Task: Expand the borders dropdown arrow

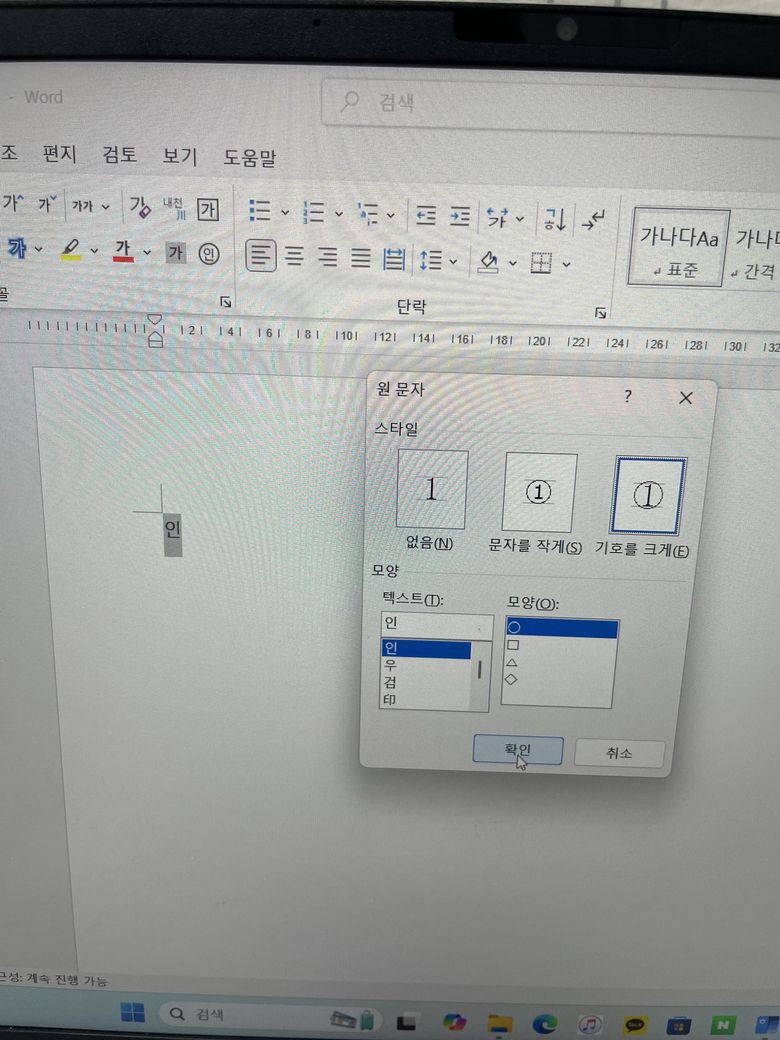Action: [x=567, y=265]
